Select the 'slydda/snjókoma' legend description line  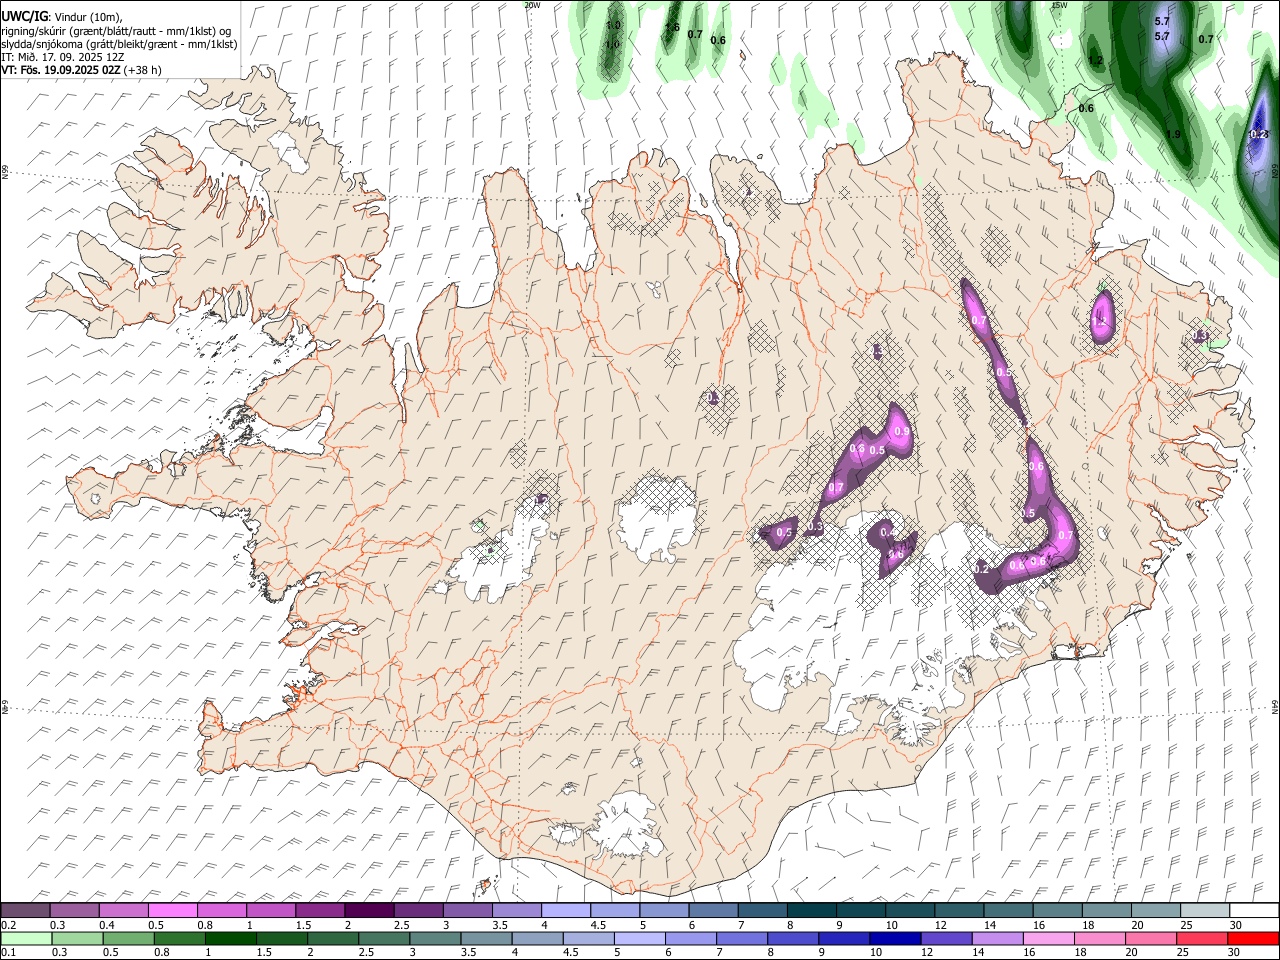(118, 44)
